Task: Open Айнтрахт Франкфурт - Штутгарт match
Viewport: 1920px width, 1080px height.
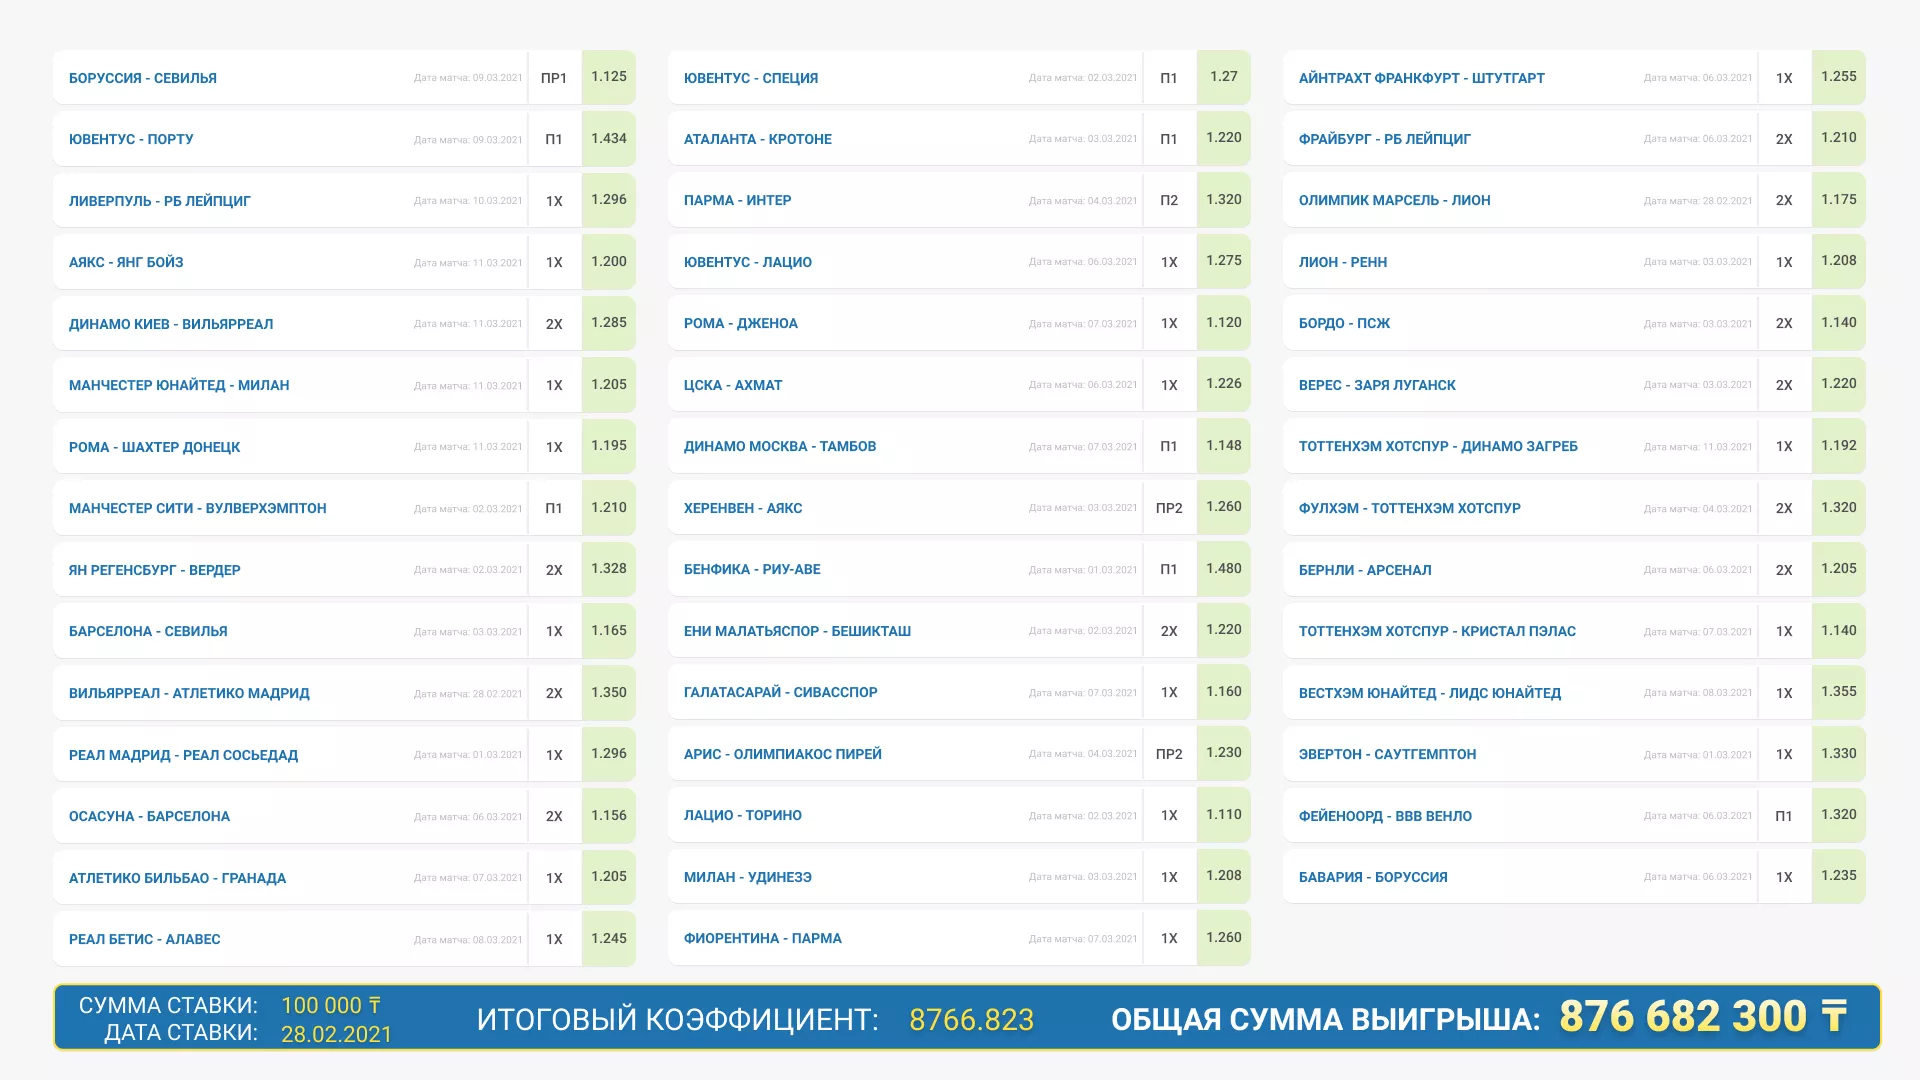Action: coord(1421,78)
